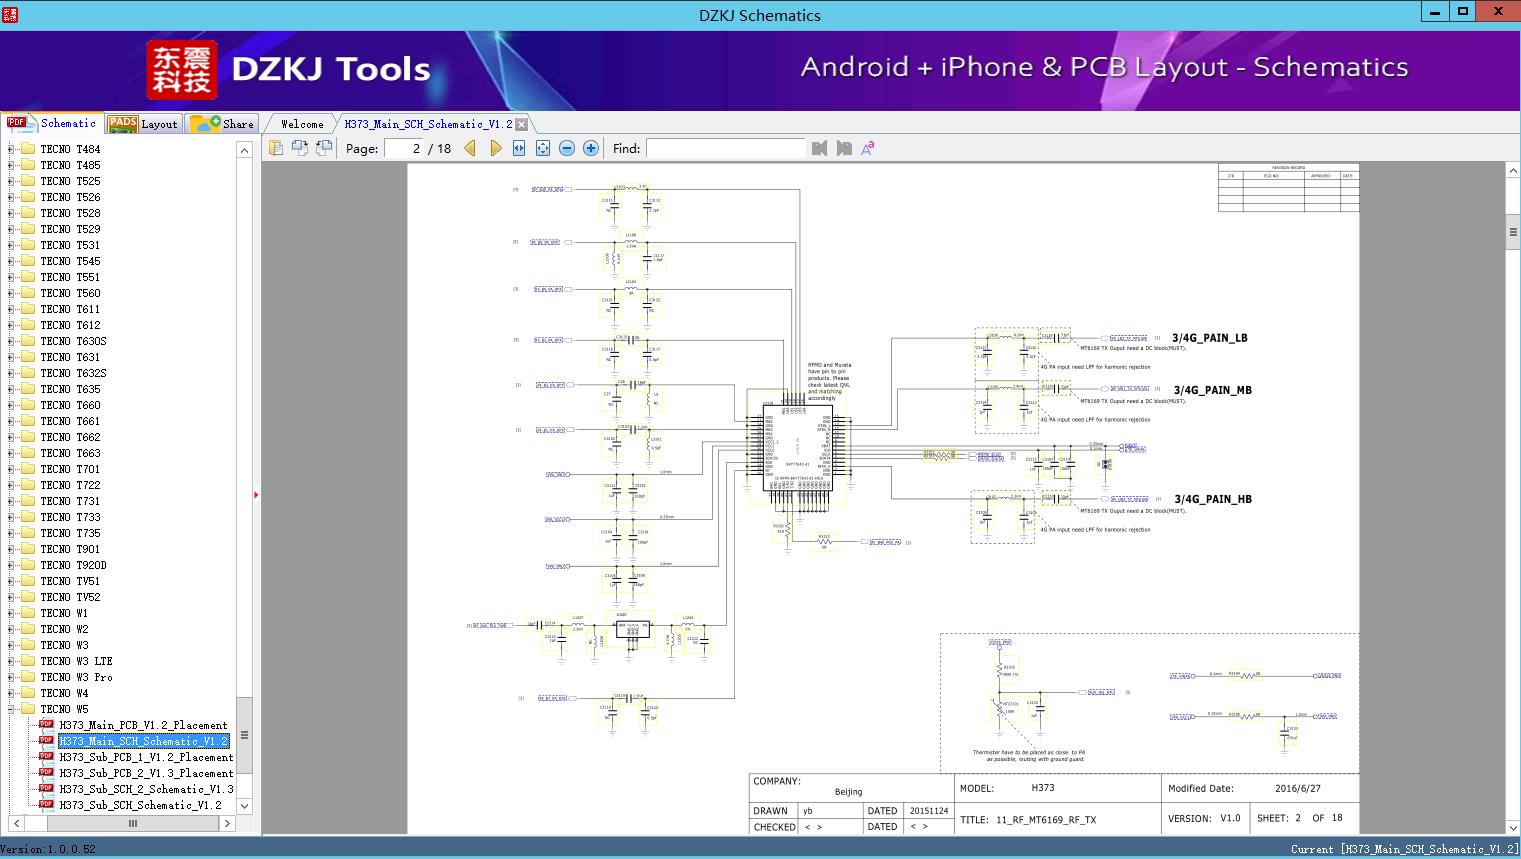Screen dimensions: 1521x859
Task: Switch to the Welcome document tab
Action: coord(302,124)
